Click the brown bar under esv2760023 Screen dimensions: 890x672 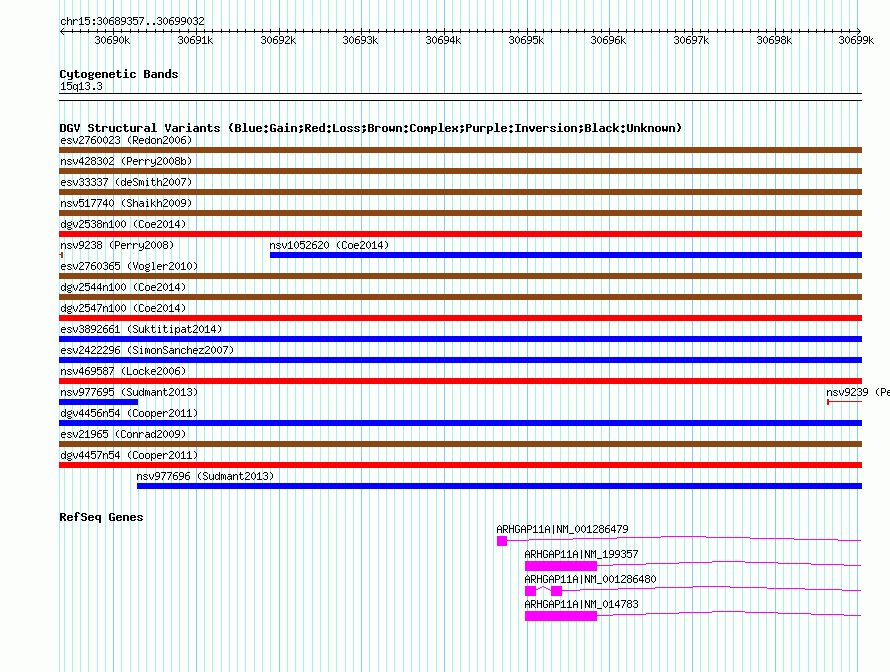460,150
